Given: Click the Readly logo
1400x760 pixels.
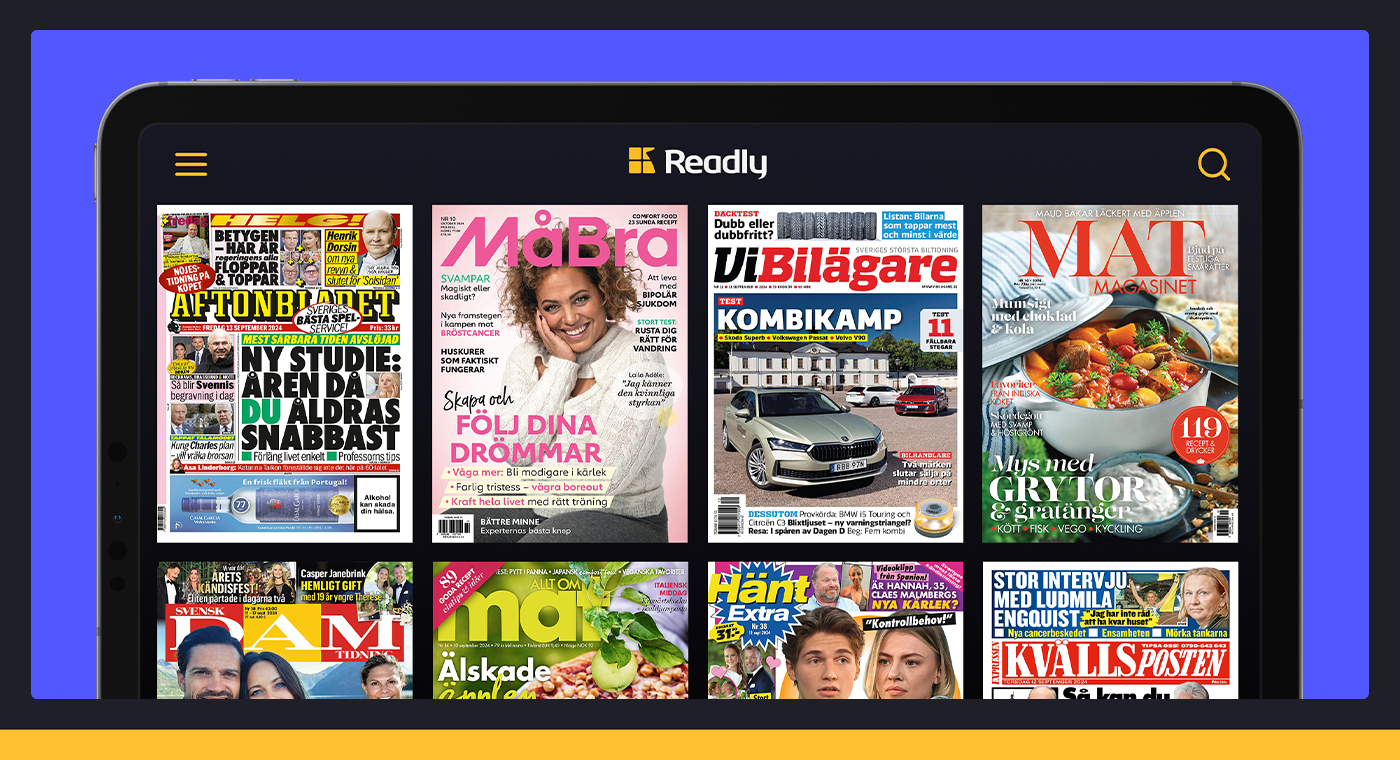Looking at the screenshot, I should coord(698,163).
